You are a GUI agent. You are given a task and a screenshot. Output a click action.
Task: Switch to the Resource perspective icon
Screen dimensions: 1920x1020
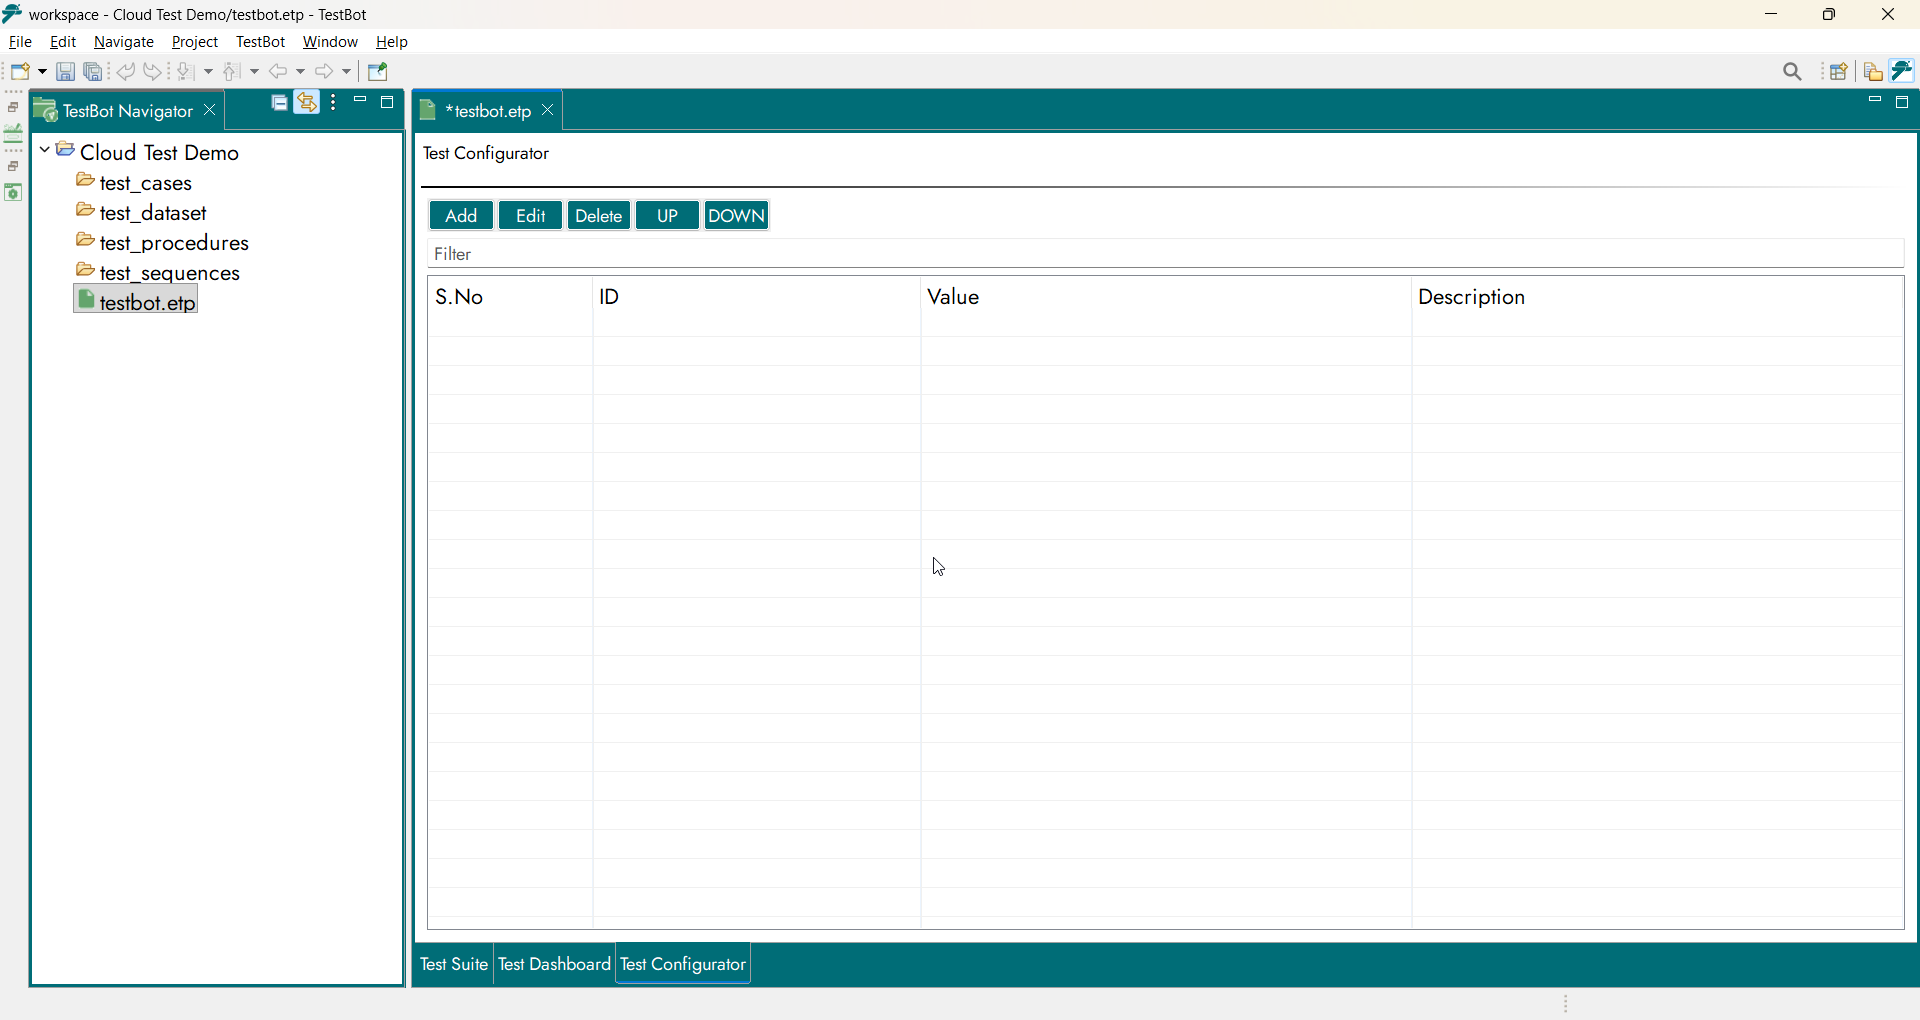click(1873, 72)
